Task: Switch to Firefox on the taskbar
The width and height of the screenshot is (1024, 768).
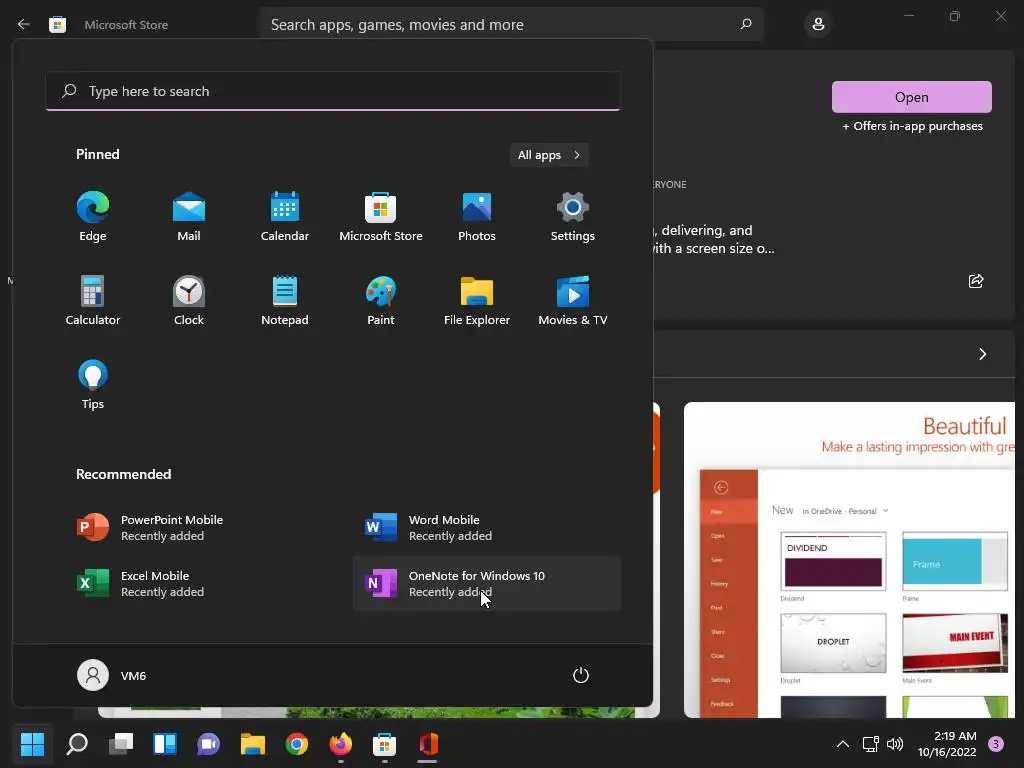Action: pyautogui.click(x=340, y=744)
